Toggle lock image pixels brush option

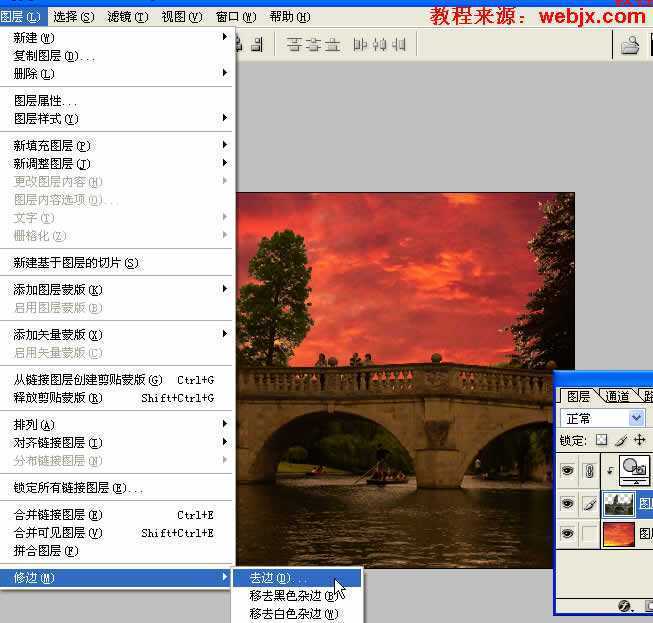click(x=621, y=440)
